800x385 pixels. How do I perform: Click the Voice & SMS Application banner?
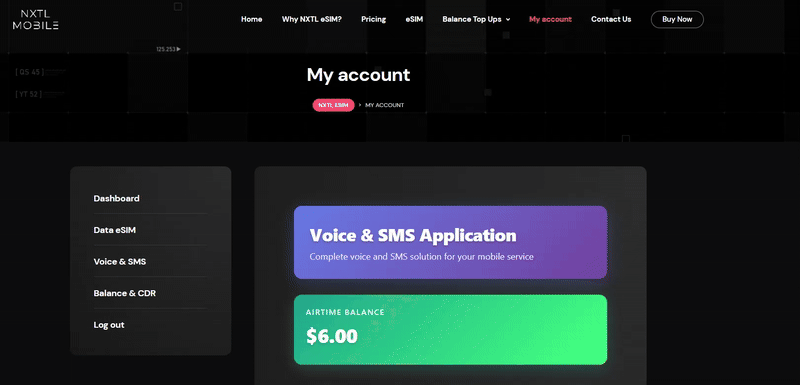[451, 242]
